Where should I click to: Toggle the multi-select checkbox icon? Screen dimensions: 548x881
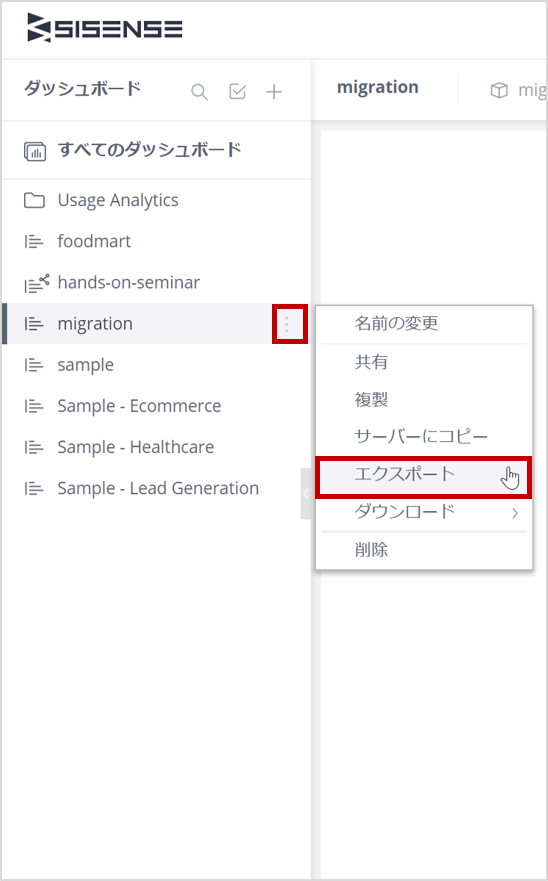click(x=237, y=91)
